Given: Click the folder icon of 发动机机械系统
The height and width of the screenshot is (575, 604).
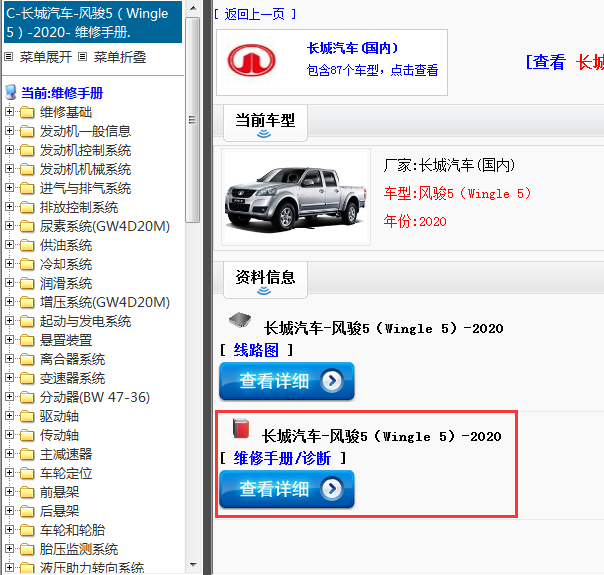Looking at the screenshot, I should (x=27, y=169).
